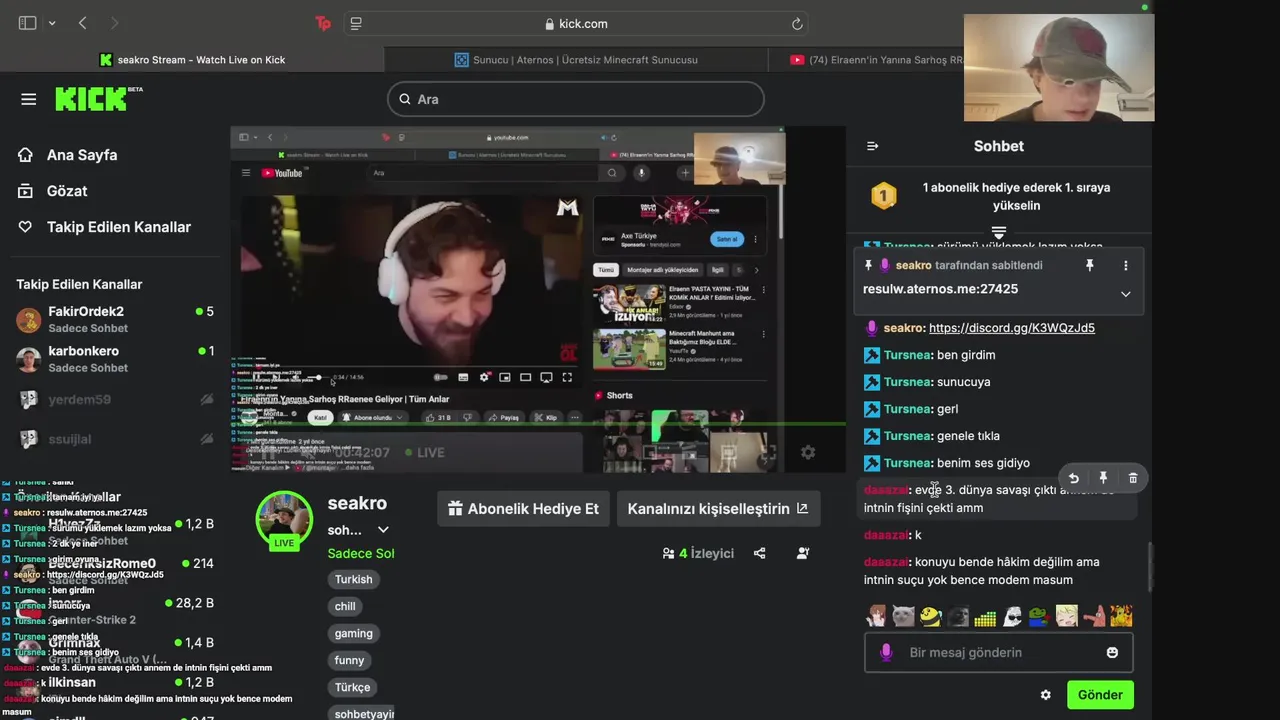Image resolution: width=1280 pixels, height=720 pixels.
Task: Click the Safari sidebar toggle icon
Action: (x=27, y=23)
